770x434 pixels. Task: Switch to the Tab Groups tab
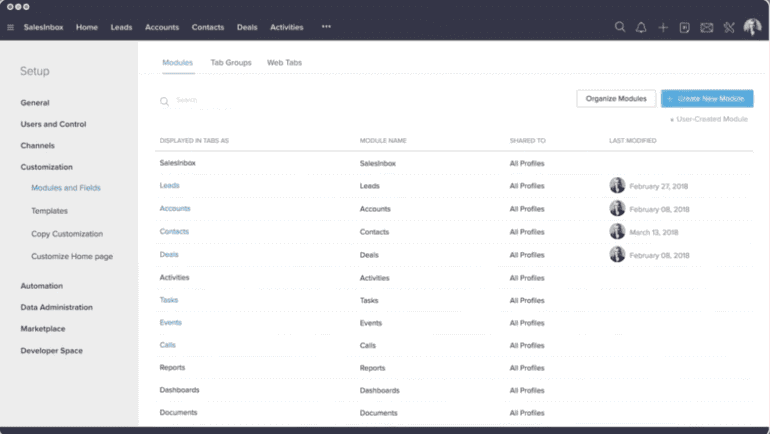(x=231, y=62)
